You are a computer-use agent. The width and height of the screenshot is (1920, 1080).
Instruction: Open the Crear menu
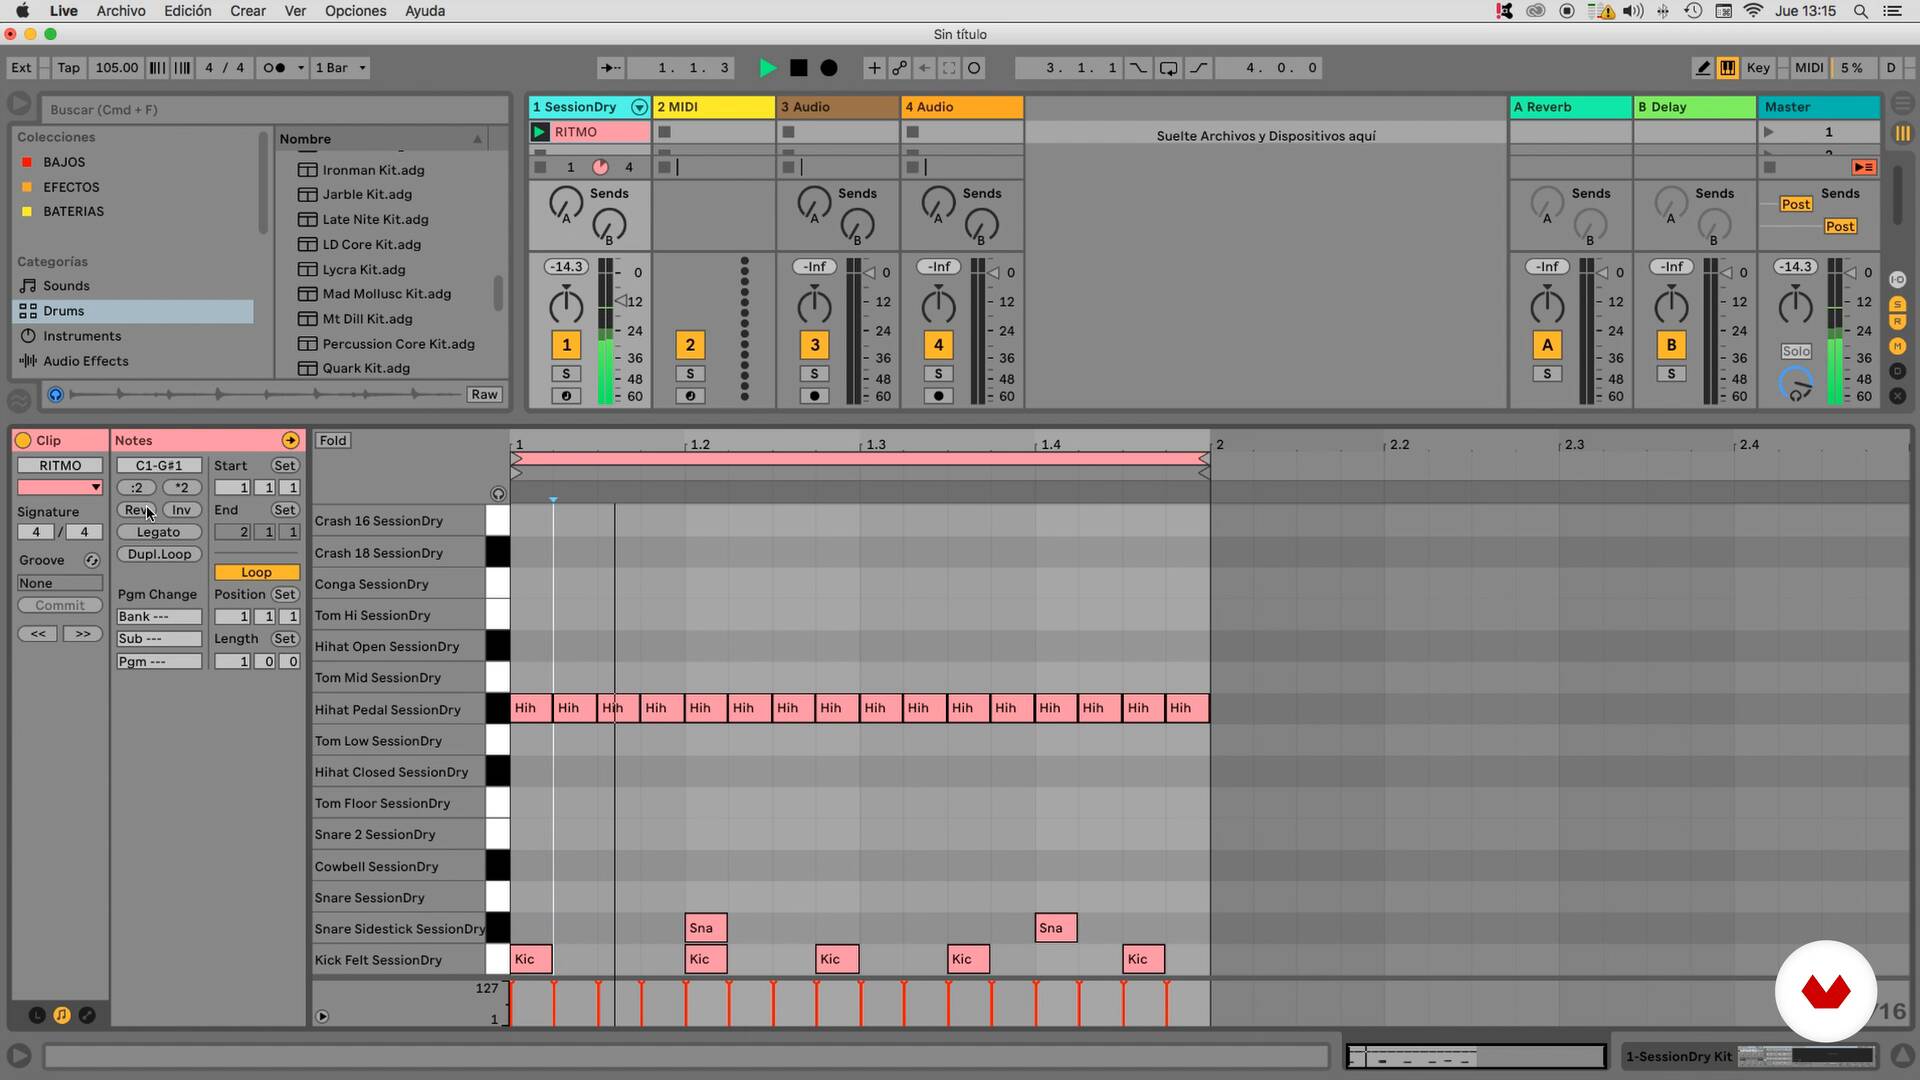tap(248, 11)
